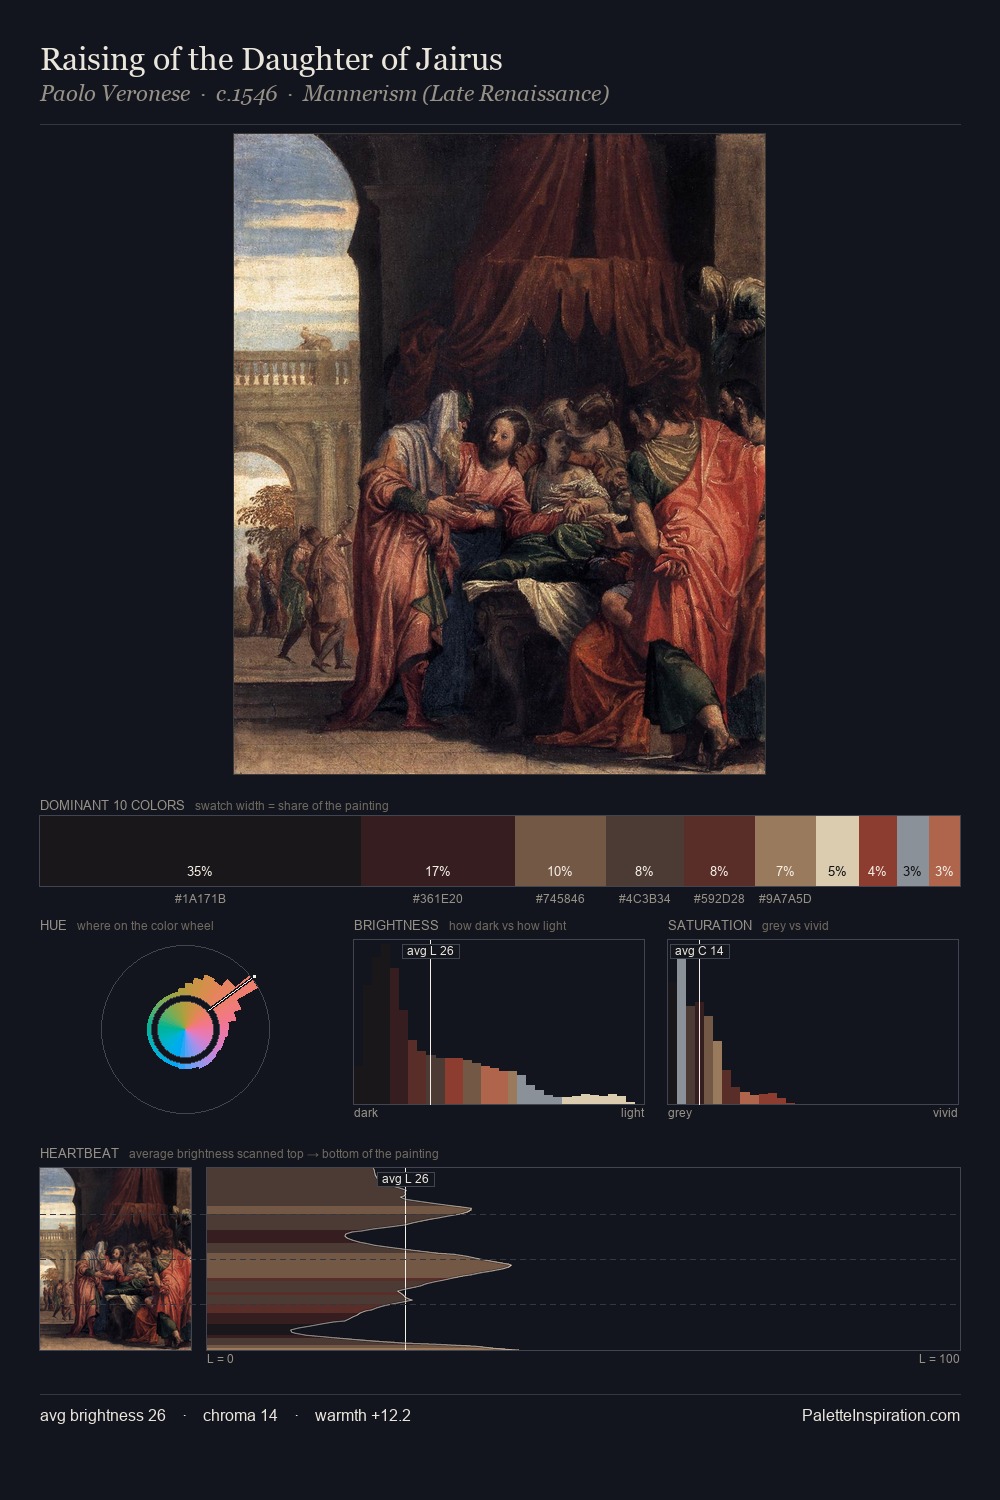The height and width of the screenshot is (1500, 1000).
Task: Click the 7% tan swatch #9A7A5D
Action: pyautogui.click(x=785, y=851)
